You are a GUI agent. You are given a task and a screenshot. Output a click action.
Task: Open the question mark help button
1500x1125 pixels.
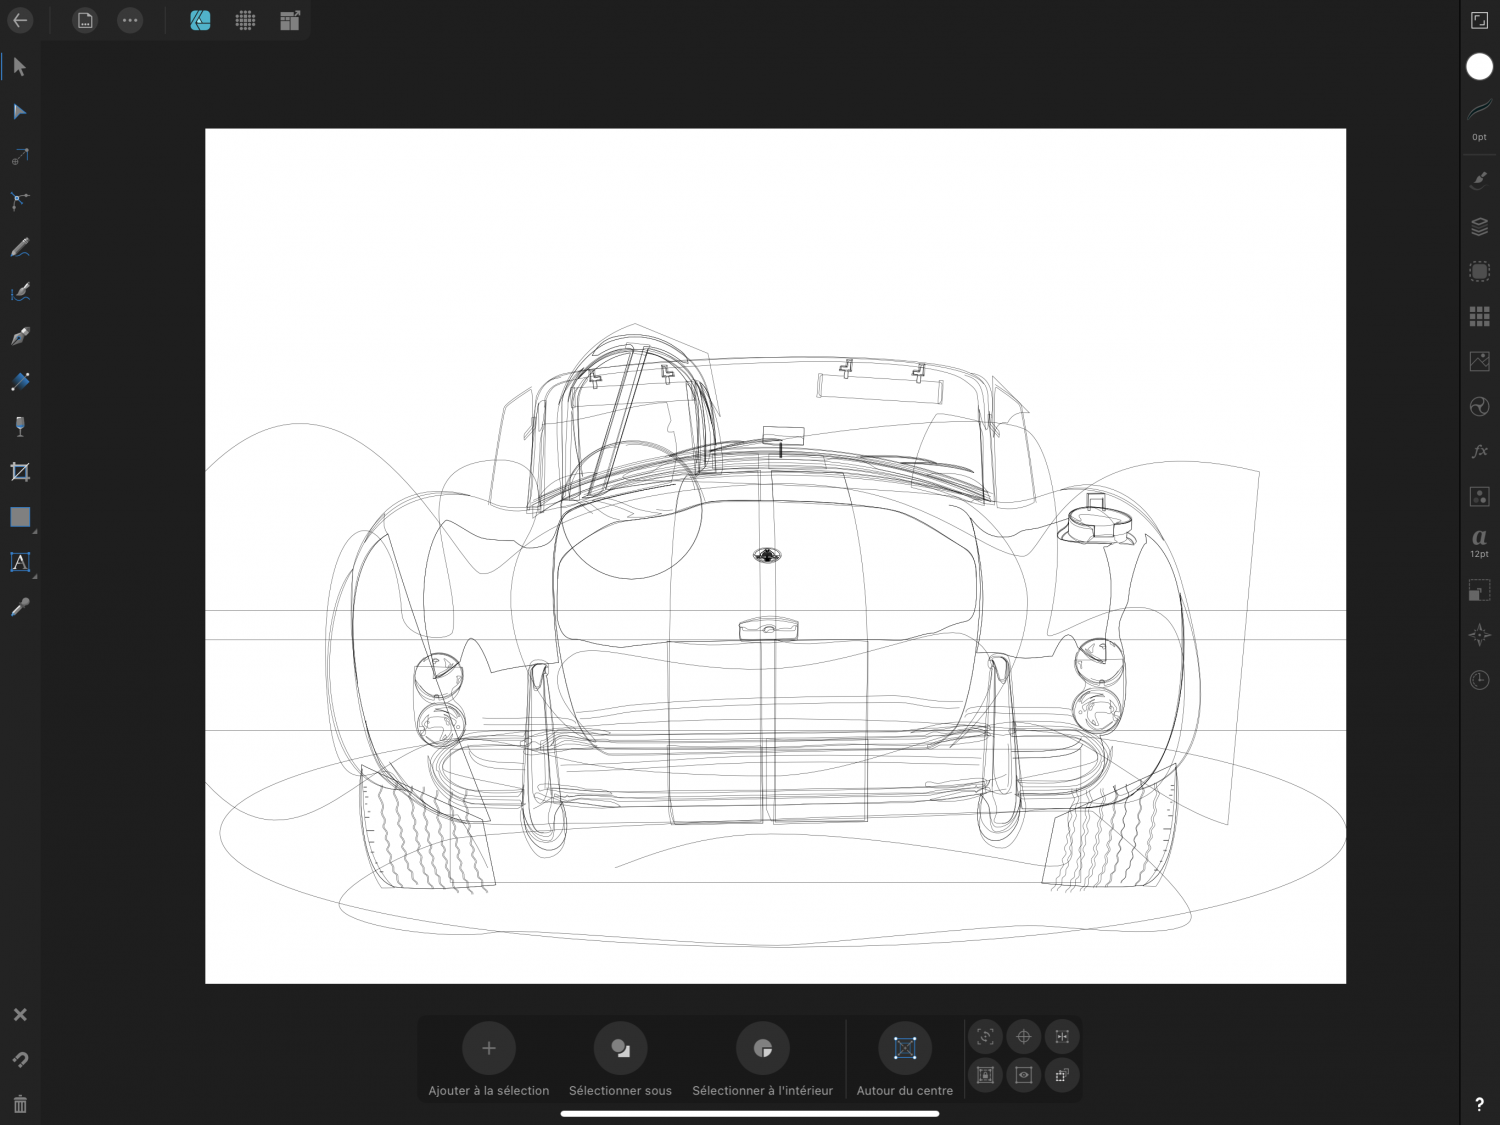point(1479,1105)
